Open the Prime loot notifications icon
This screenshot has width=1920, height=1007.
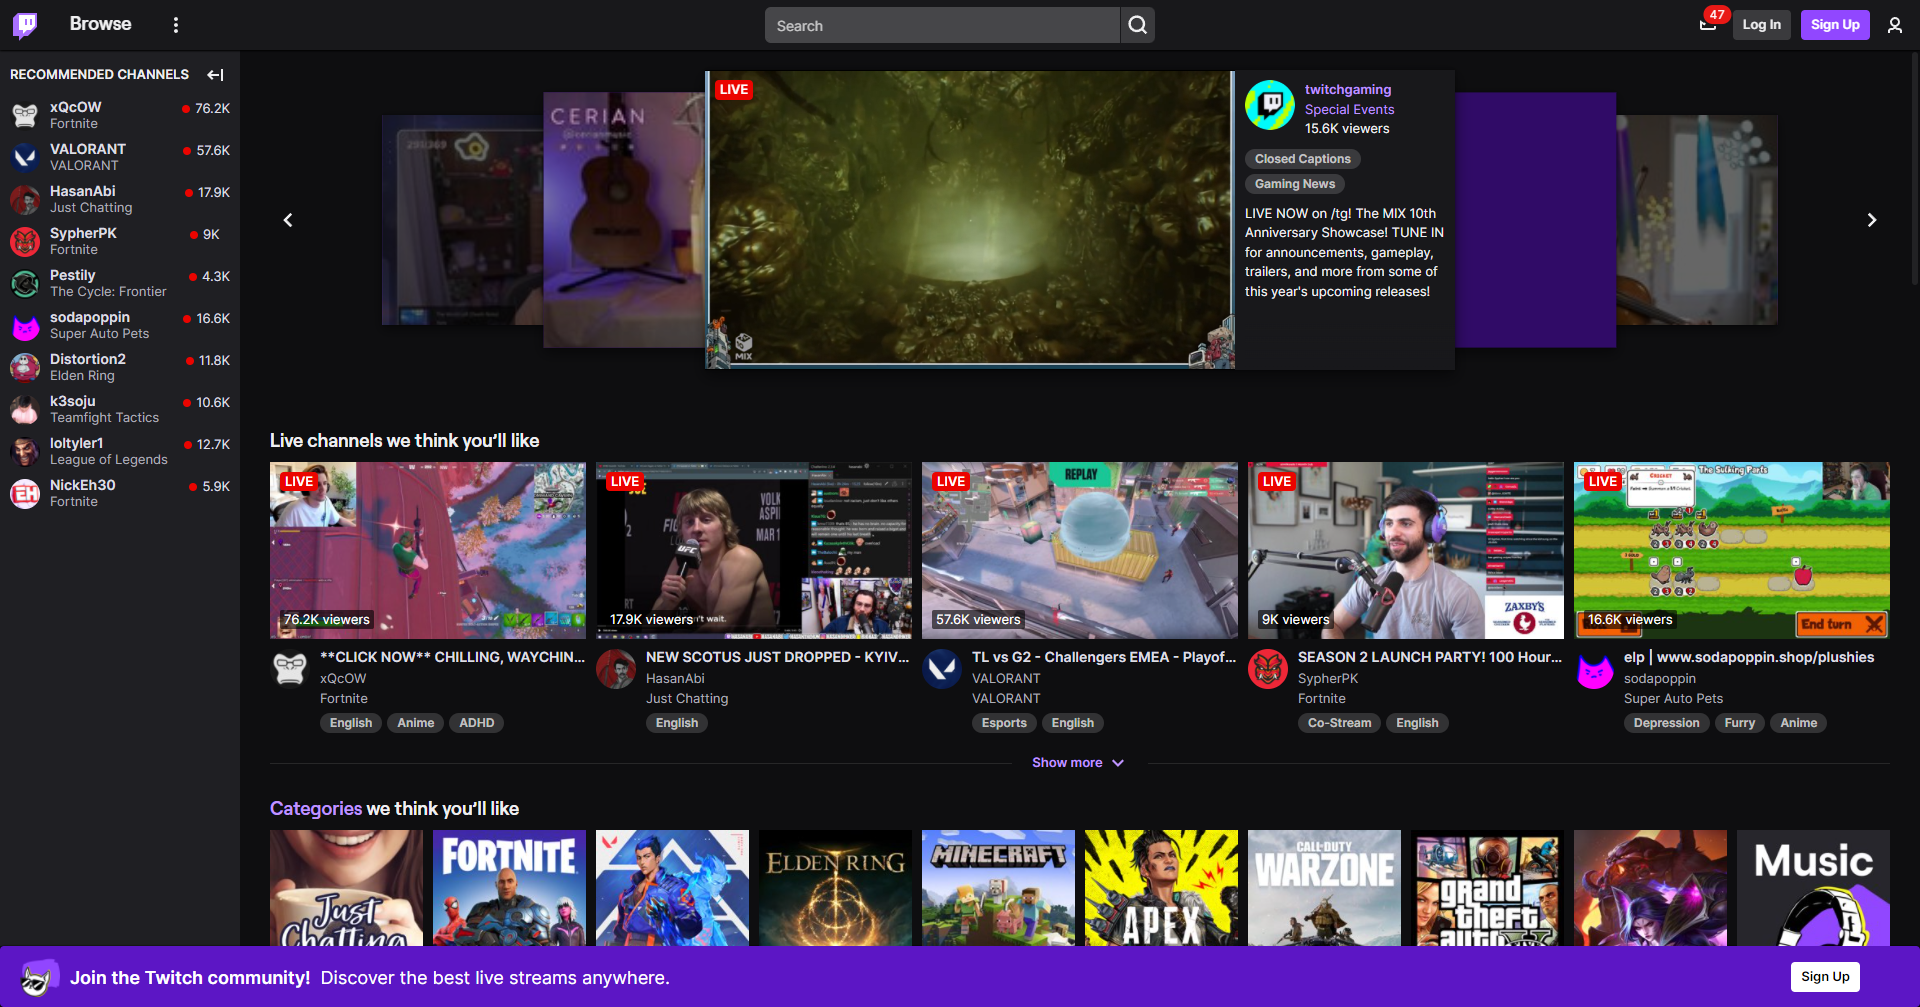click(x=1708, y=25)
